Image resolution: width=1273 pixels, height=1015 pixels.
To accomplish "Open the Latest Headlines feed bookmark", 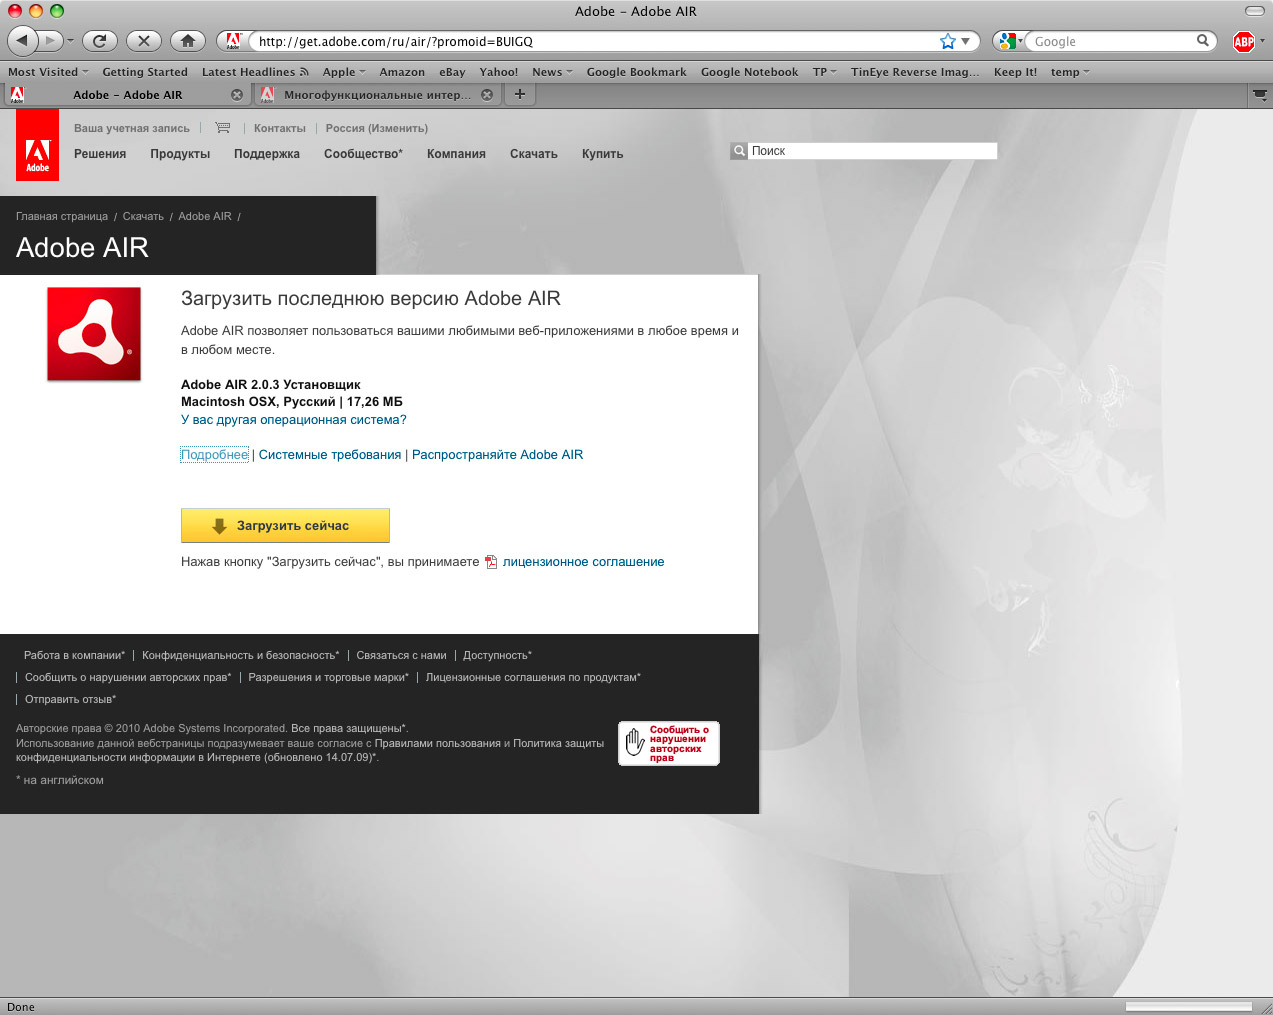I will pos(255,72).
